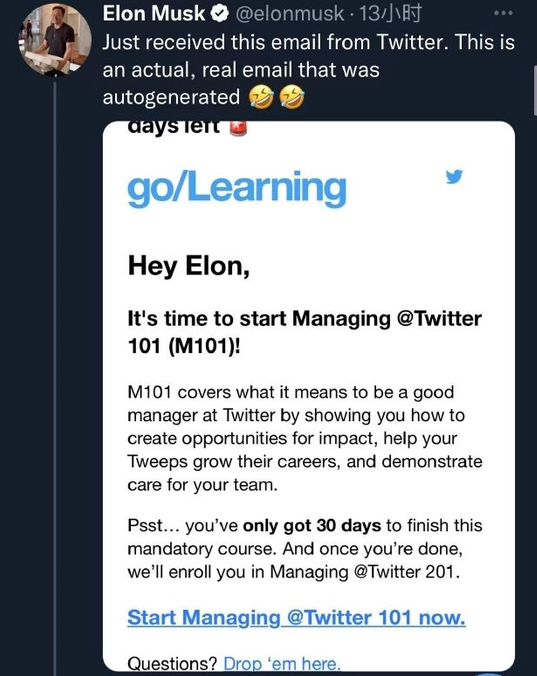Open the 'Drop 'em here.' link

pos(282,663)
